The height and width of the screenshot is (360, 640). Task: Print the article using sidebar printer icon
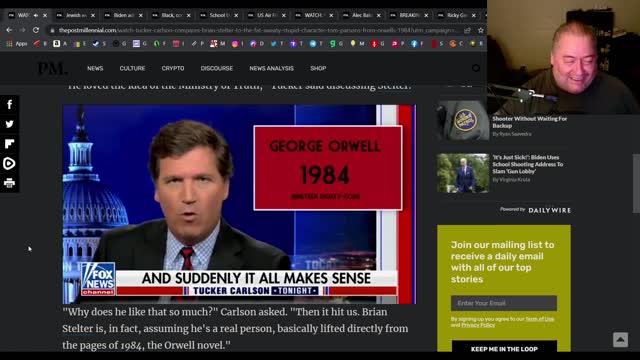pyautogui.click(x=9, y=183)
